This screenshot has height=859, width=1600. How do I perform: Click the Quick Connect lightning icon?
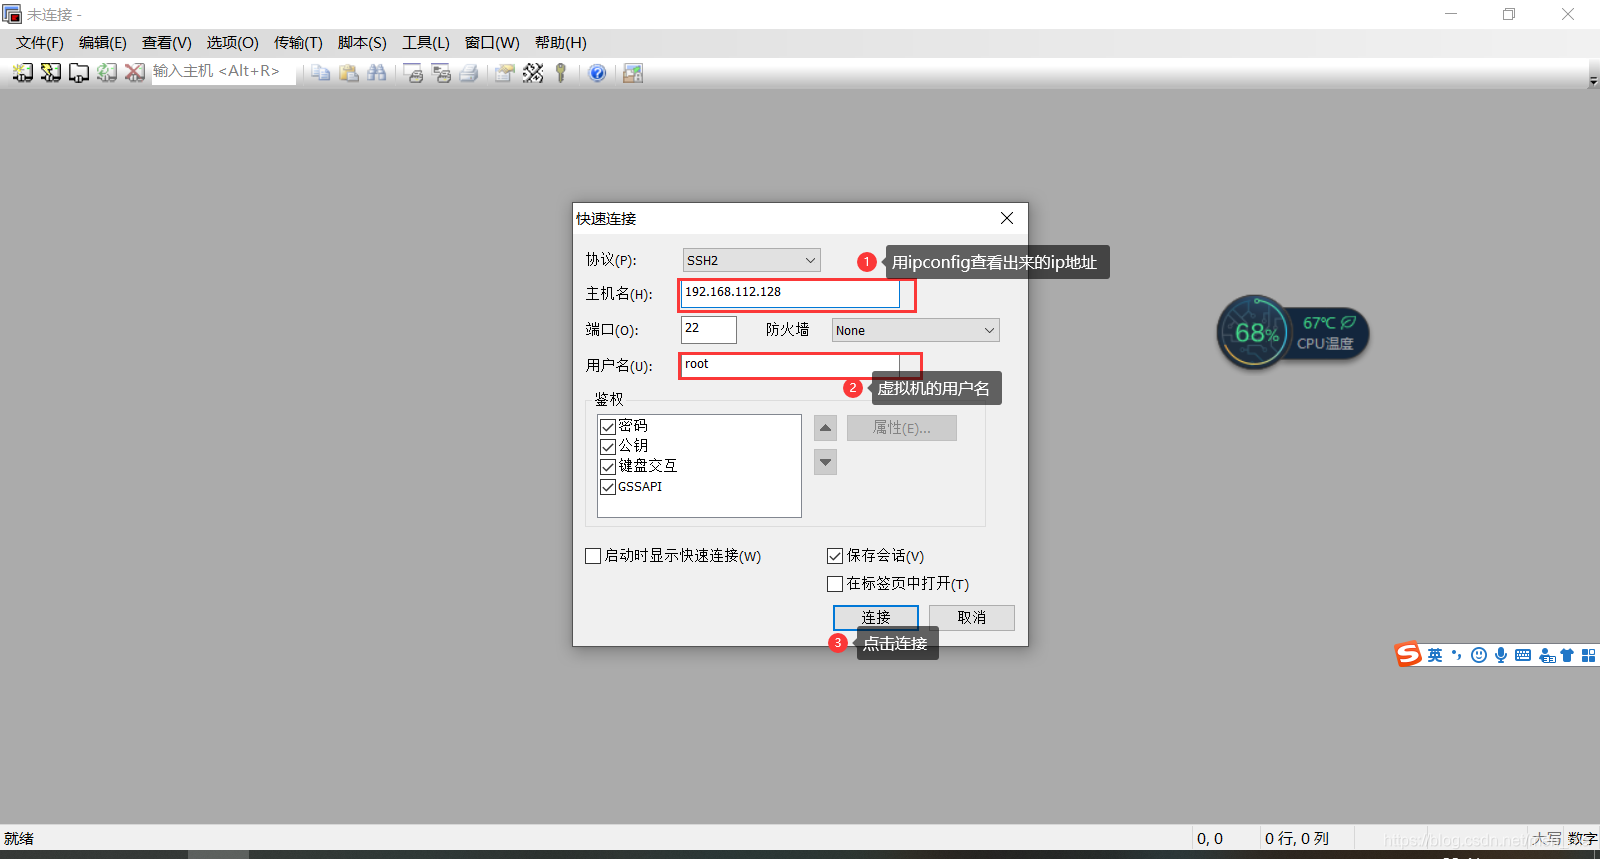point(50,73)
